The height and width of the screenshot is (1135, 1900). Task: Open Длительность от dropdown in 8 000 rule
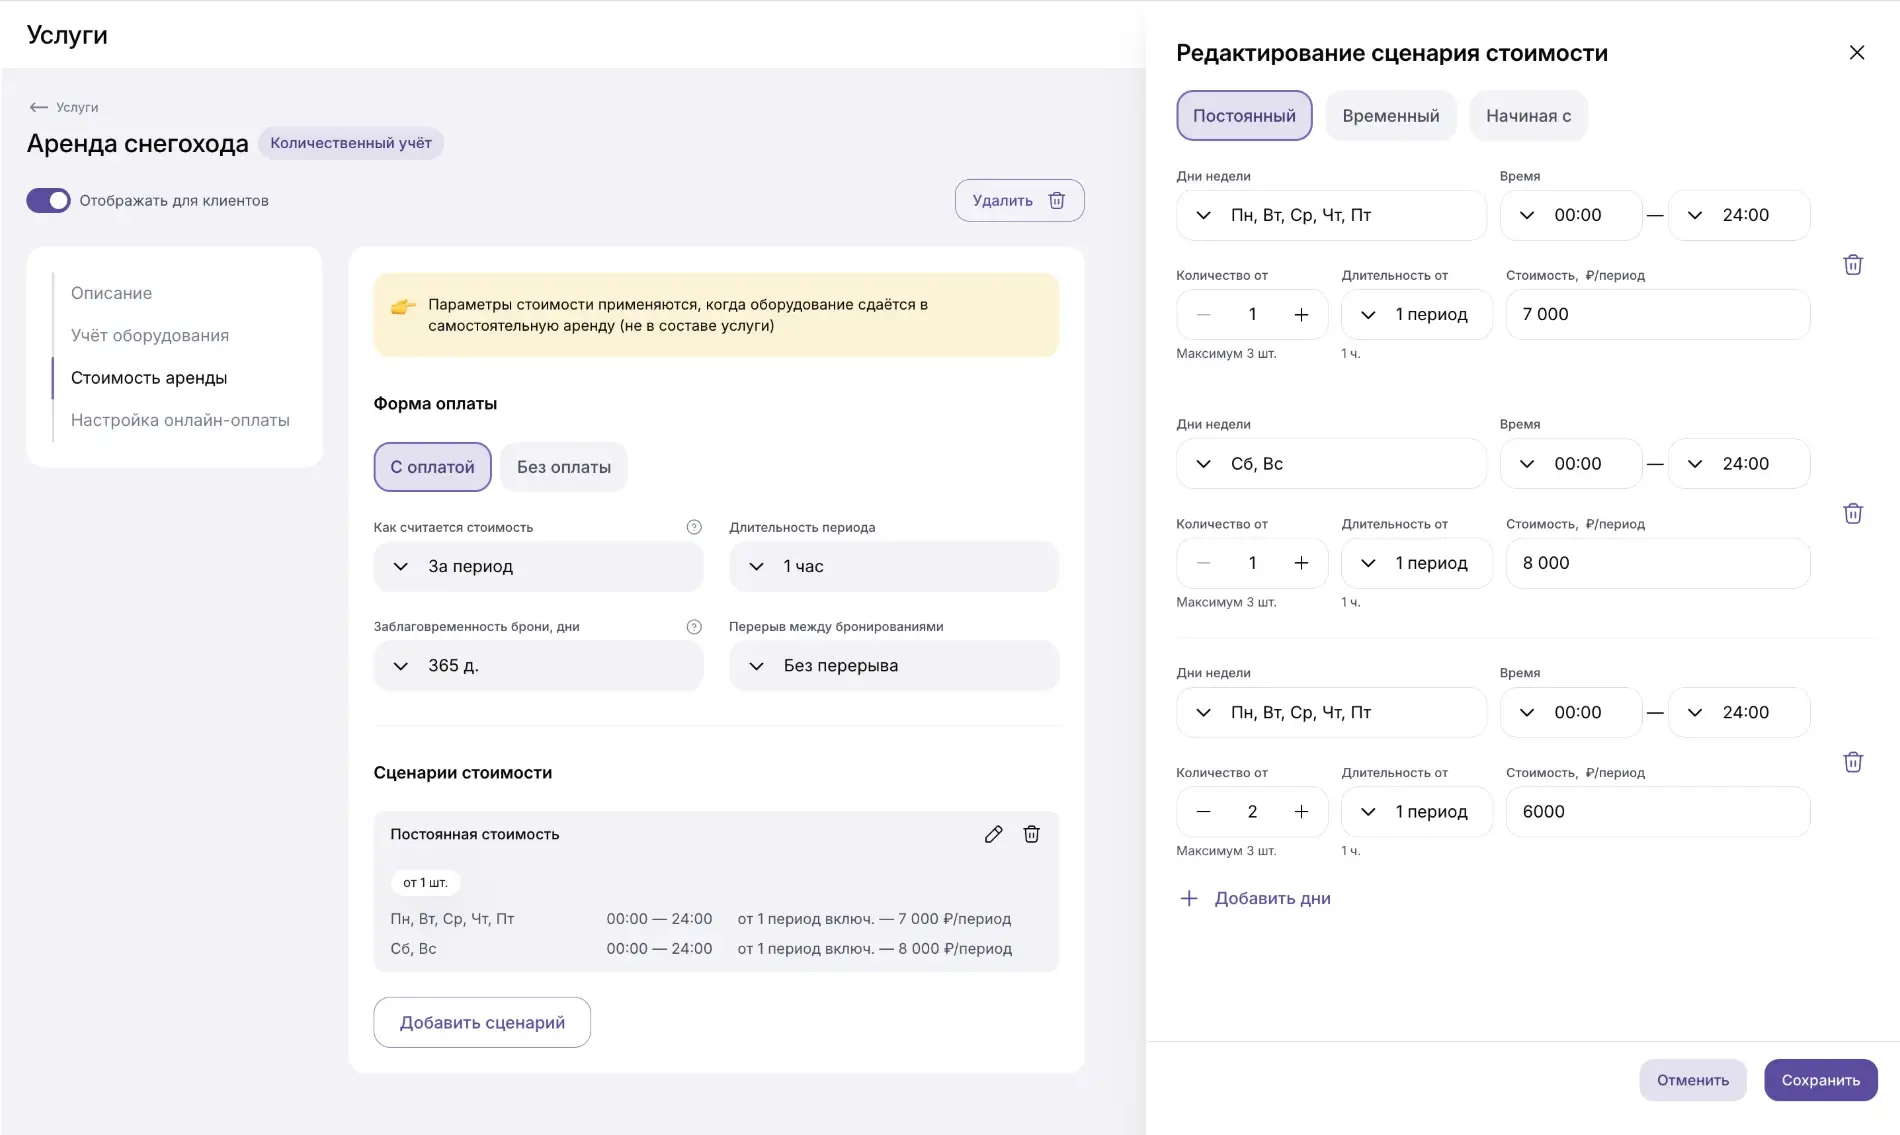coord(1417,563)
